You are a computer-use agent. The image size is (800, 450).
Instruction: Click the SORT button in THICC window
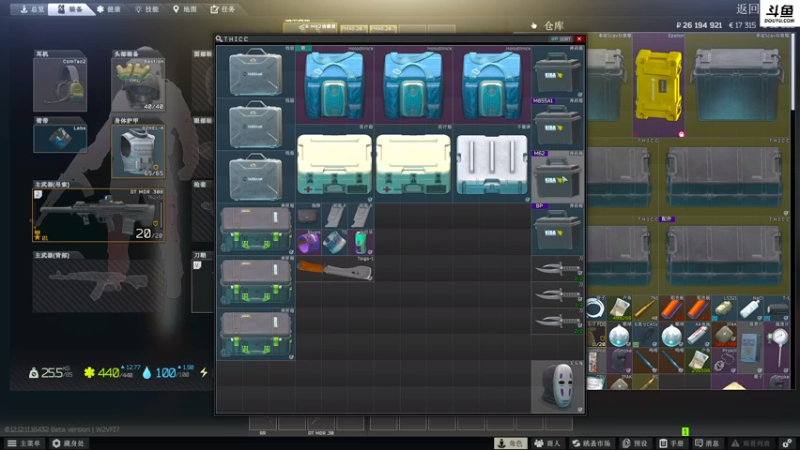pos(562,39)
